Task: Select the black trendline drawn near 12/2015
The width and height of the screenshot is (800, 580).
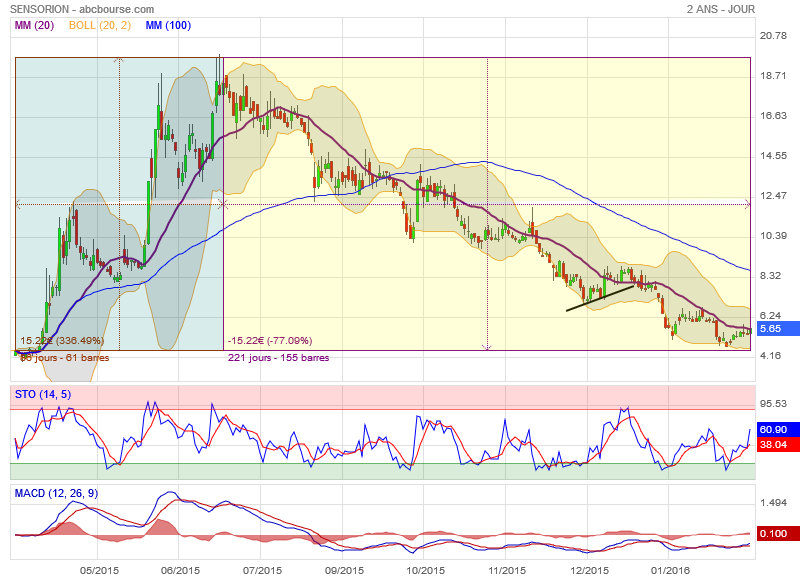Action: [x=600, y=299]
